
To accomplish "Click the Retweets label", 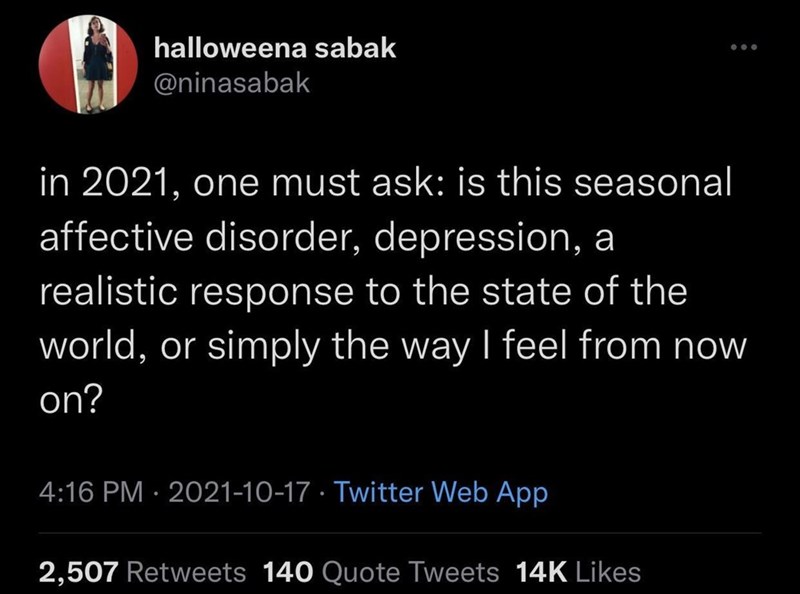I will click(x=187, y=571).
